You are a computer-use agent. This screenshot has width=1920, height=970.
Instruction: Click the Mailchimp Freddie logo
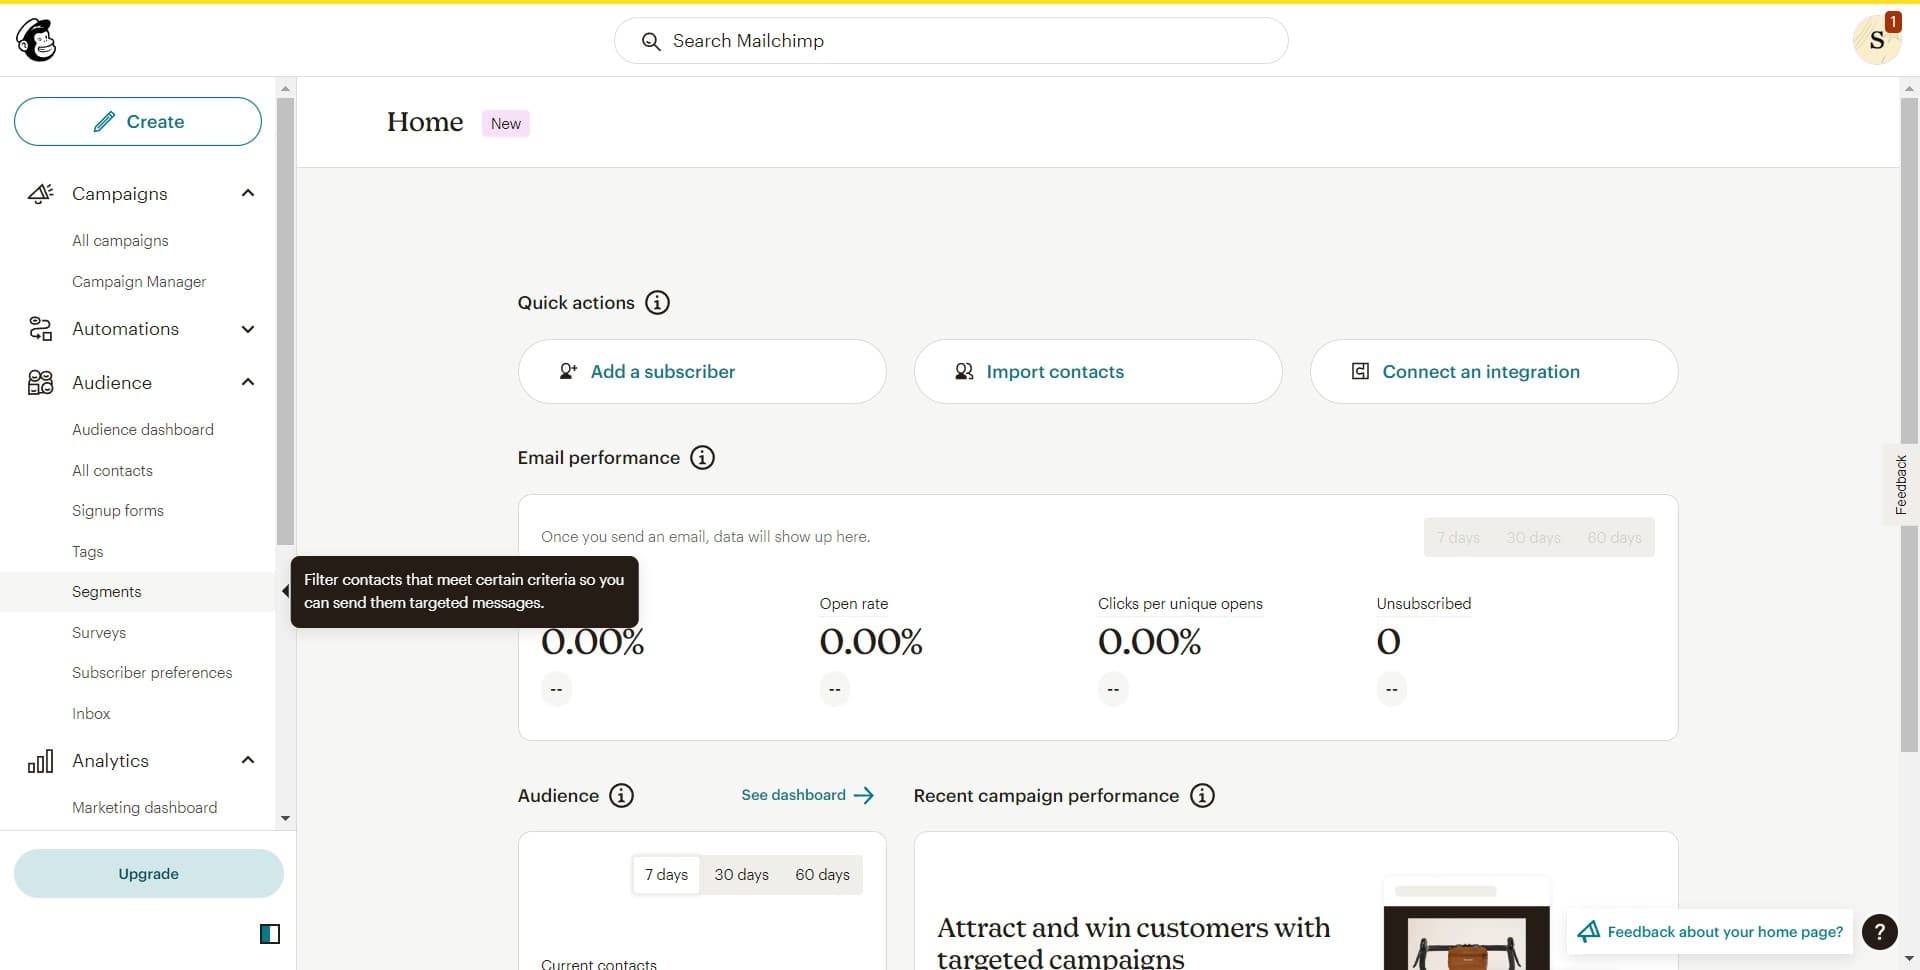point(37,41)
